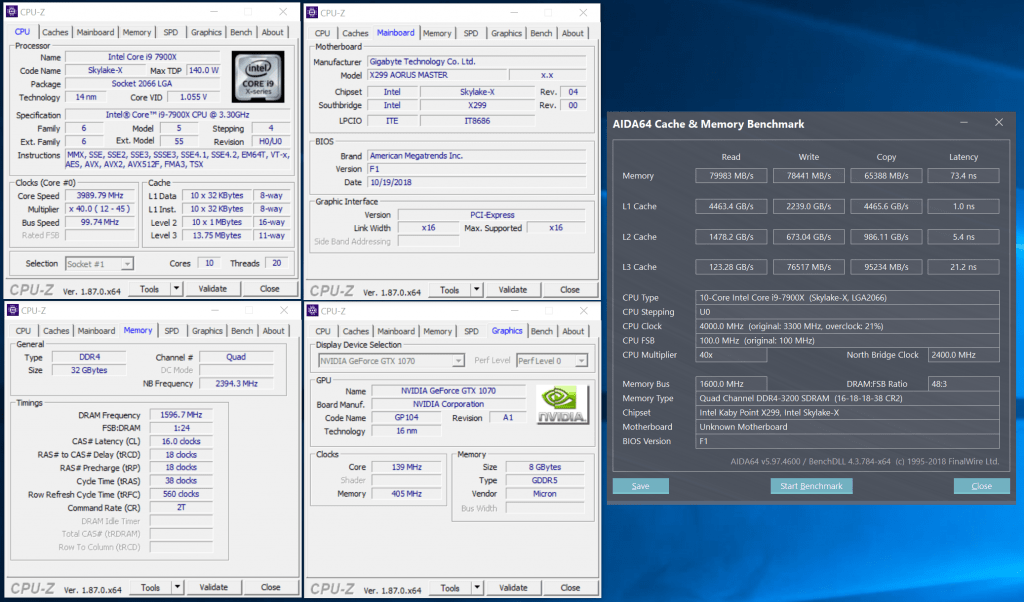Open About tab in Graphics window

click(573, 331)
